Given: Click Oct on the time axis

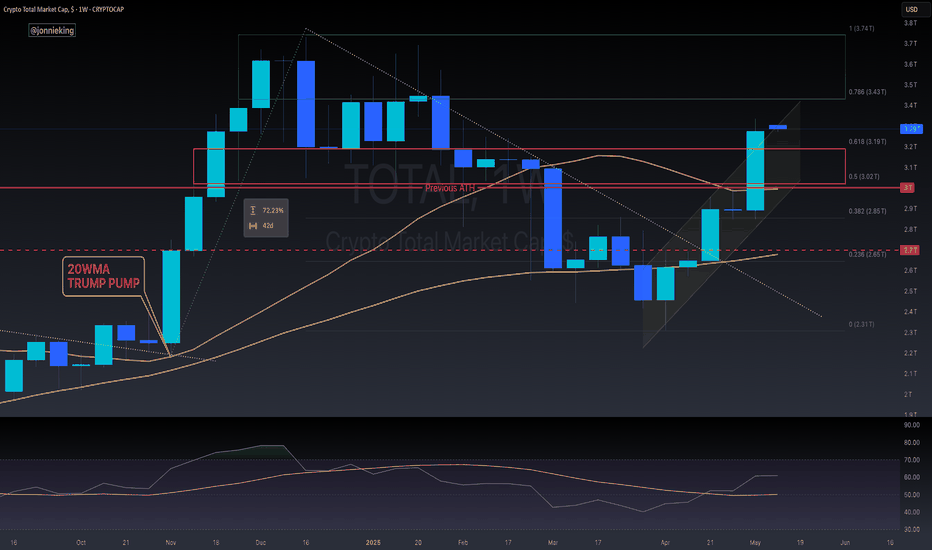Looking at the screenshot, I should pos(81,543).
